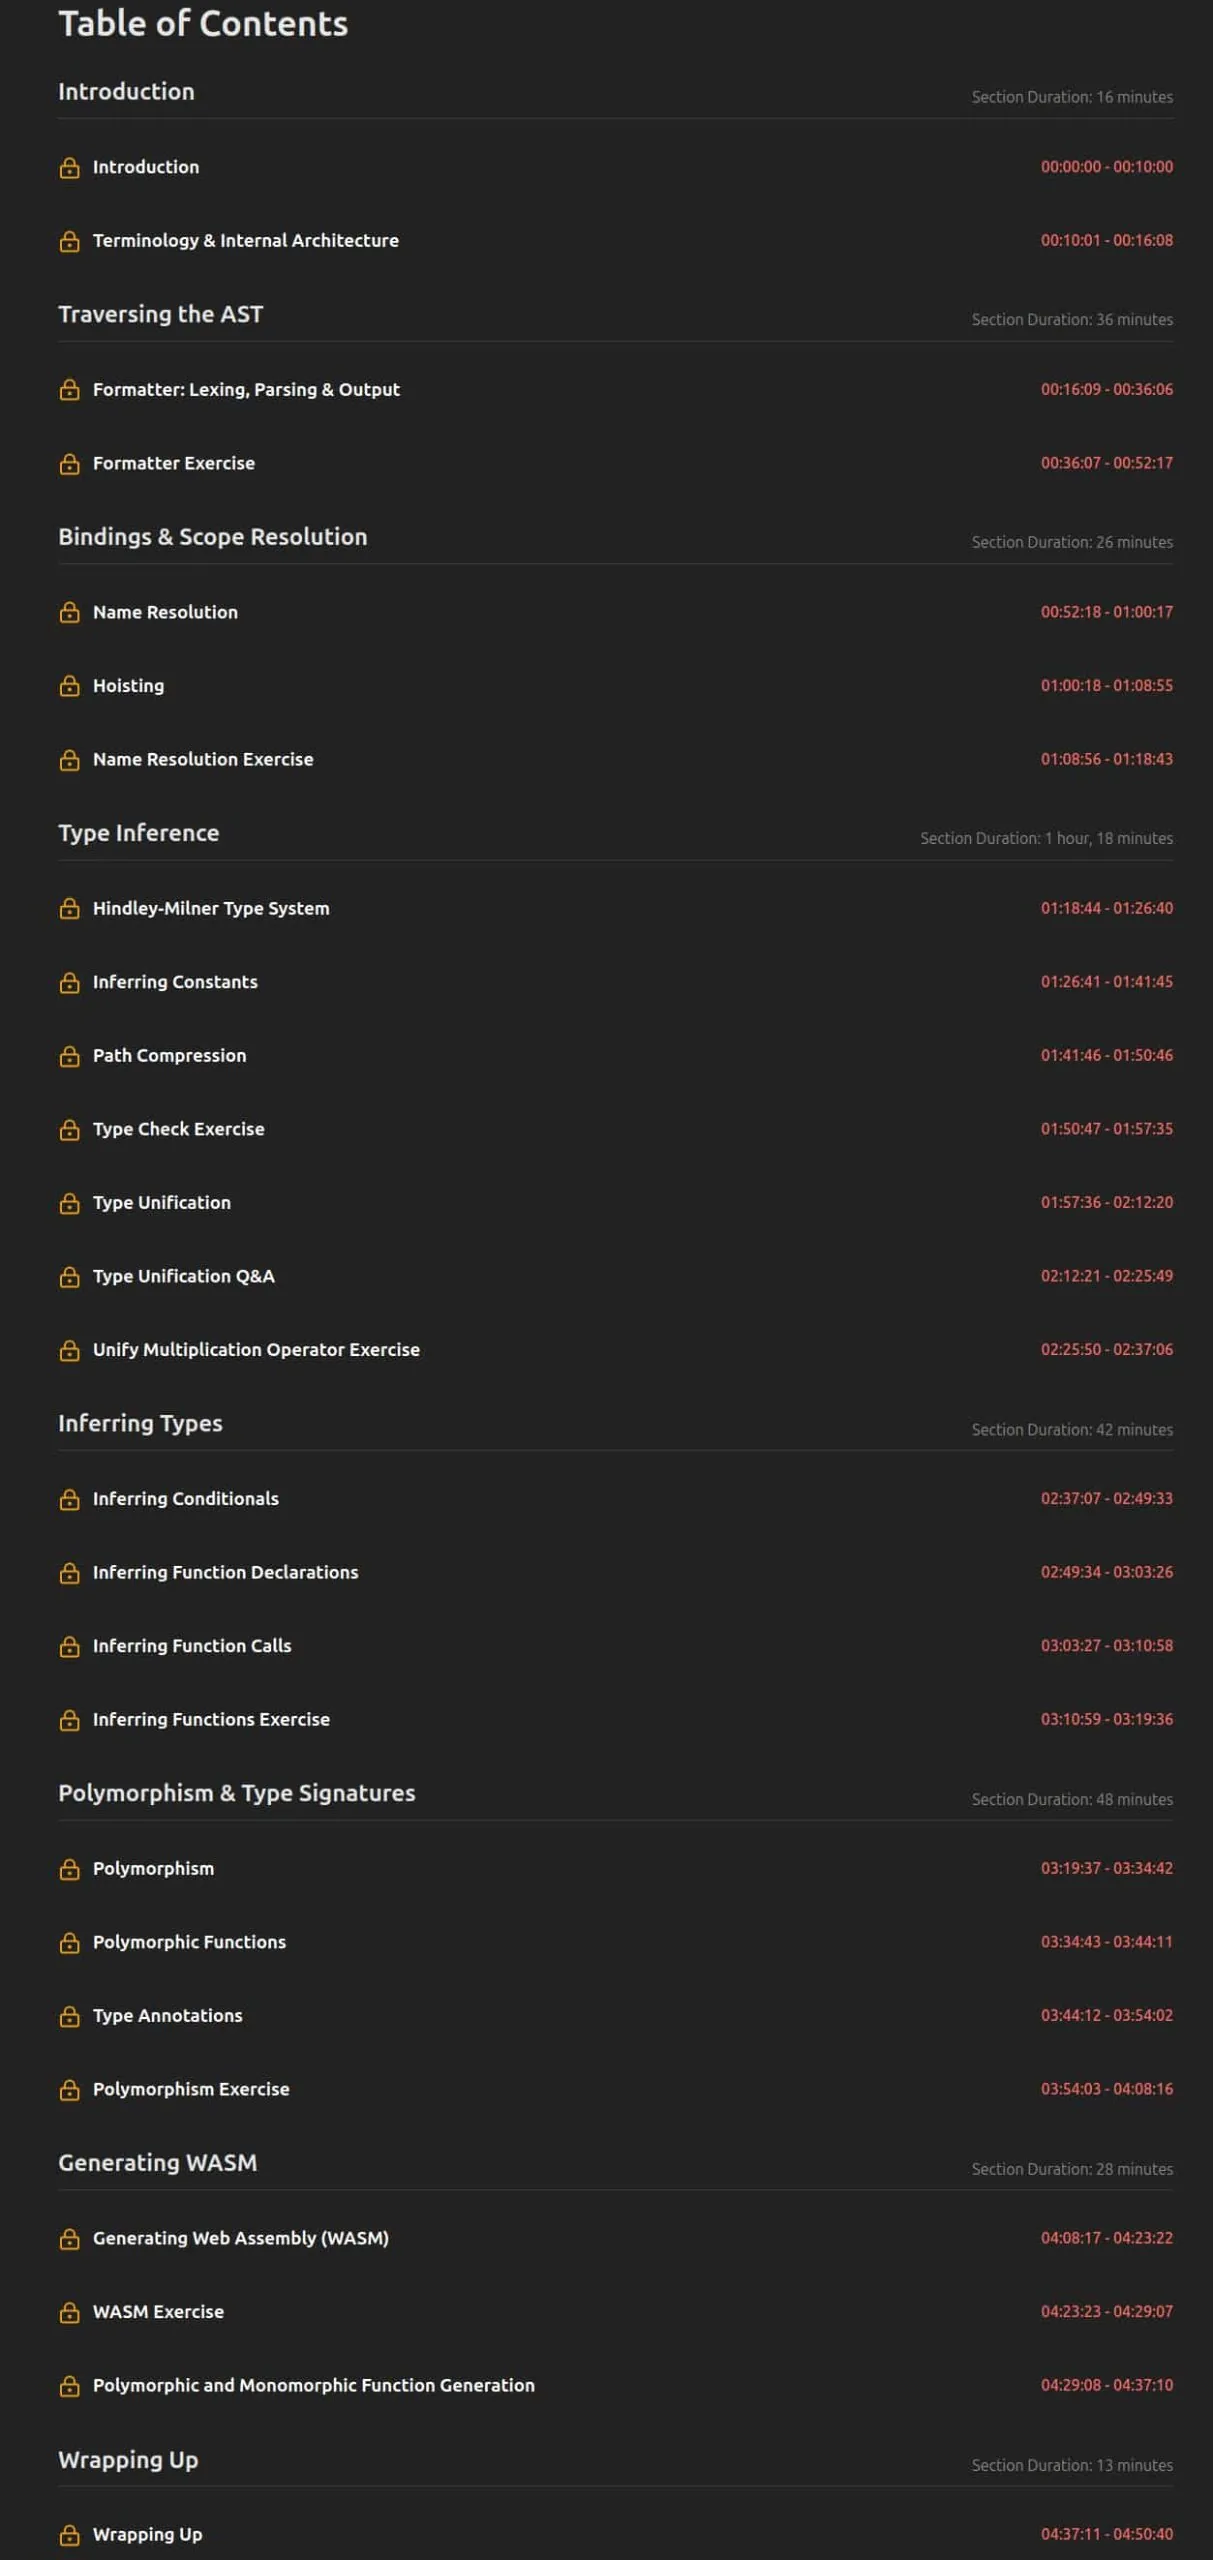Click lock icon next to Formatter Exercise
This screenshot has height=2560, width=1213.
[69, 464]
